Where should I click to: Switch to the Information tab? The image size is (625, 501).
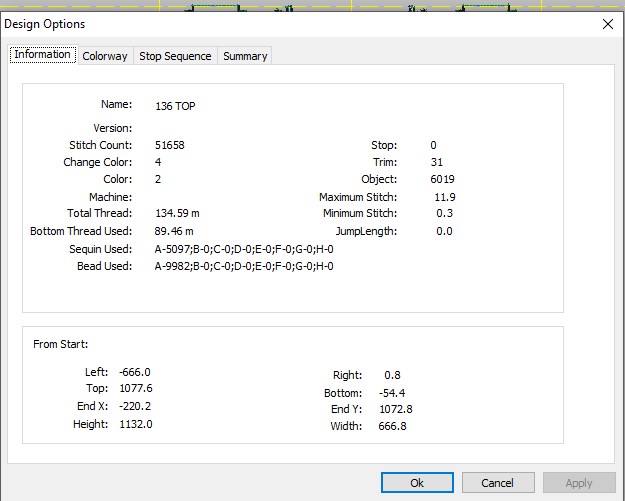43,54
